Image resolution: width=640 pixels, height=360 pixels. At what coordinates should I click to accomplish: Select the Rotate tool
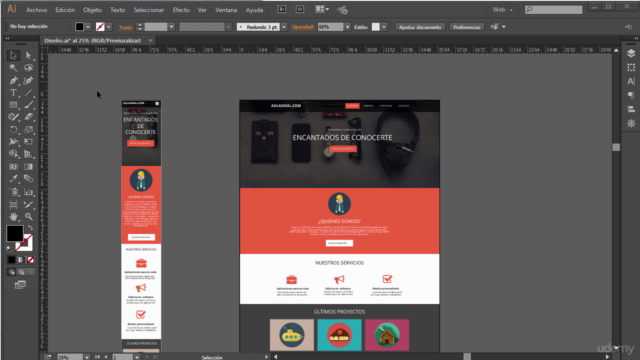[x=13, y=129]
